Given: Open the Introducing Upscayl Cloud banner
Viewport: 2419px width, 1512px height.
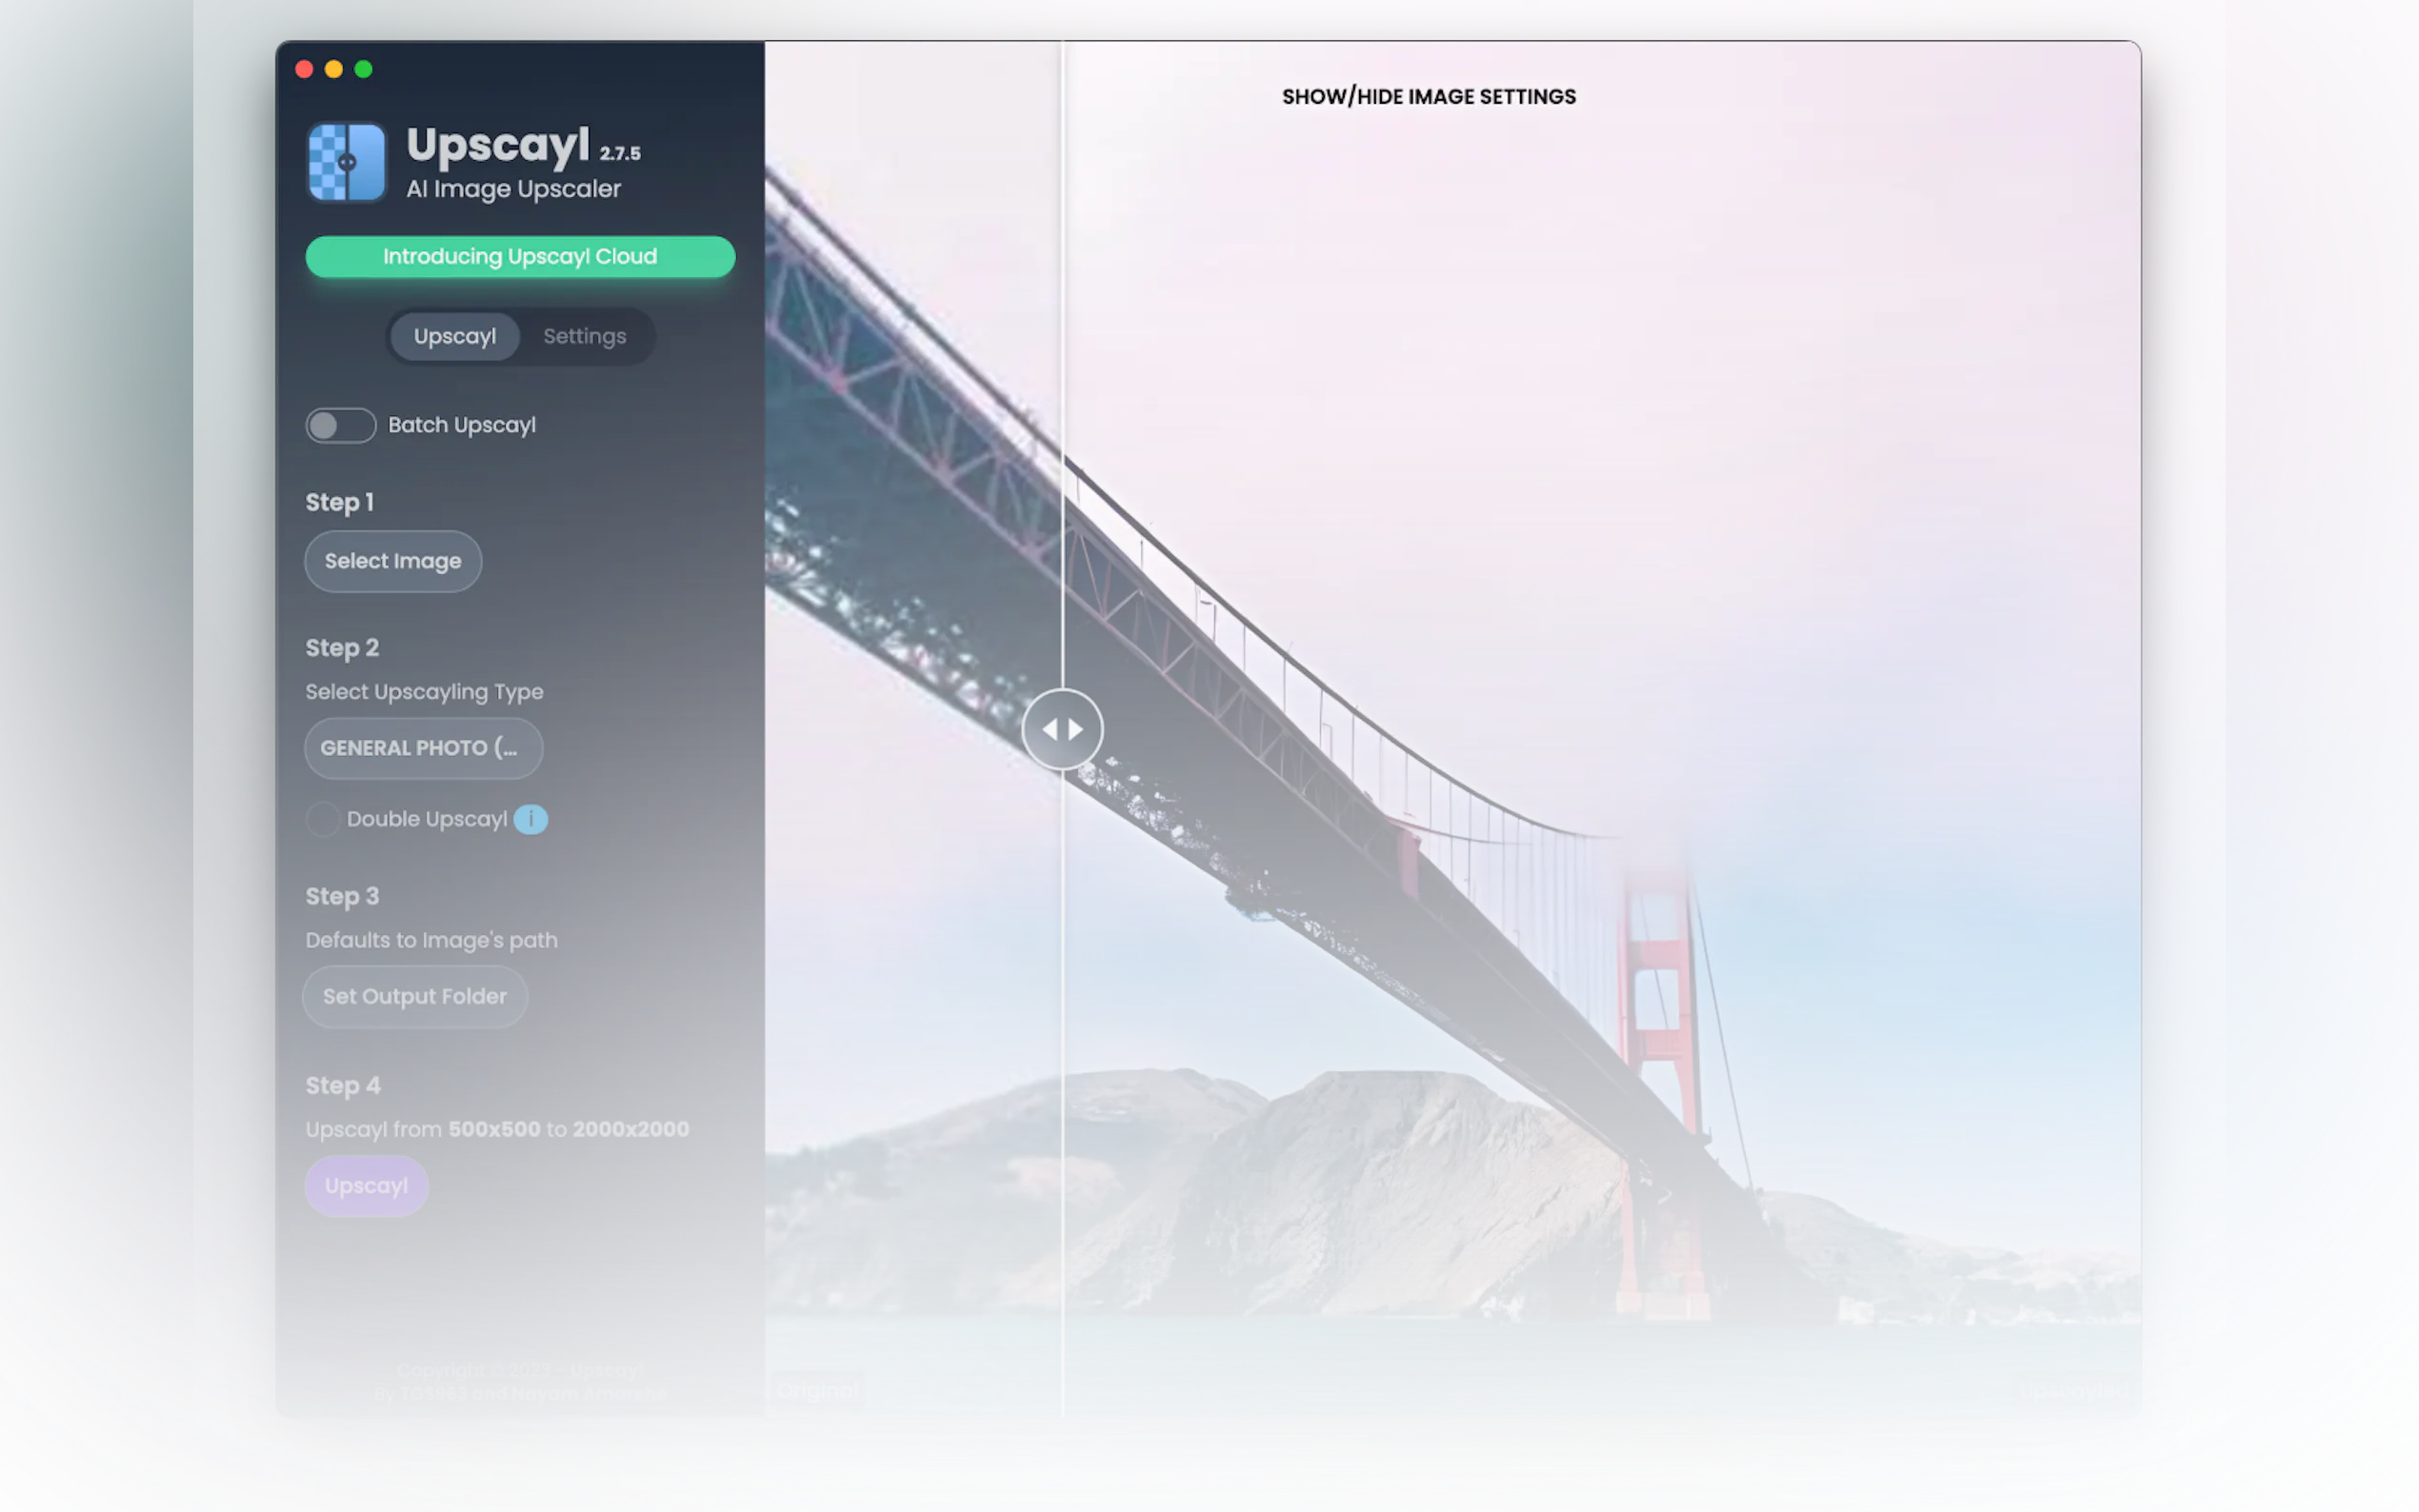Looking at the screenshot, I should [520, 256].
